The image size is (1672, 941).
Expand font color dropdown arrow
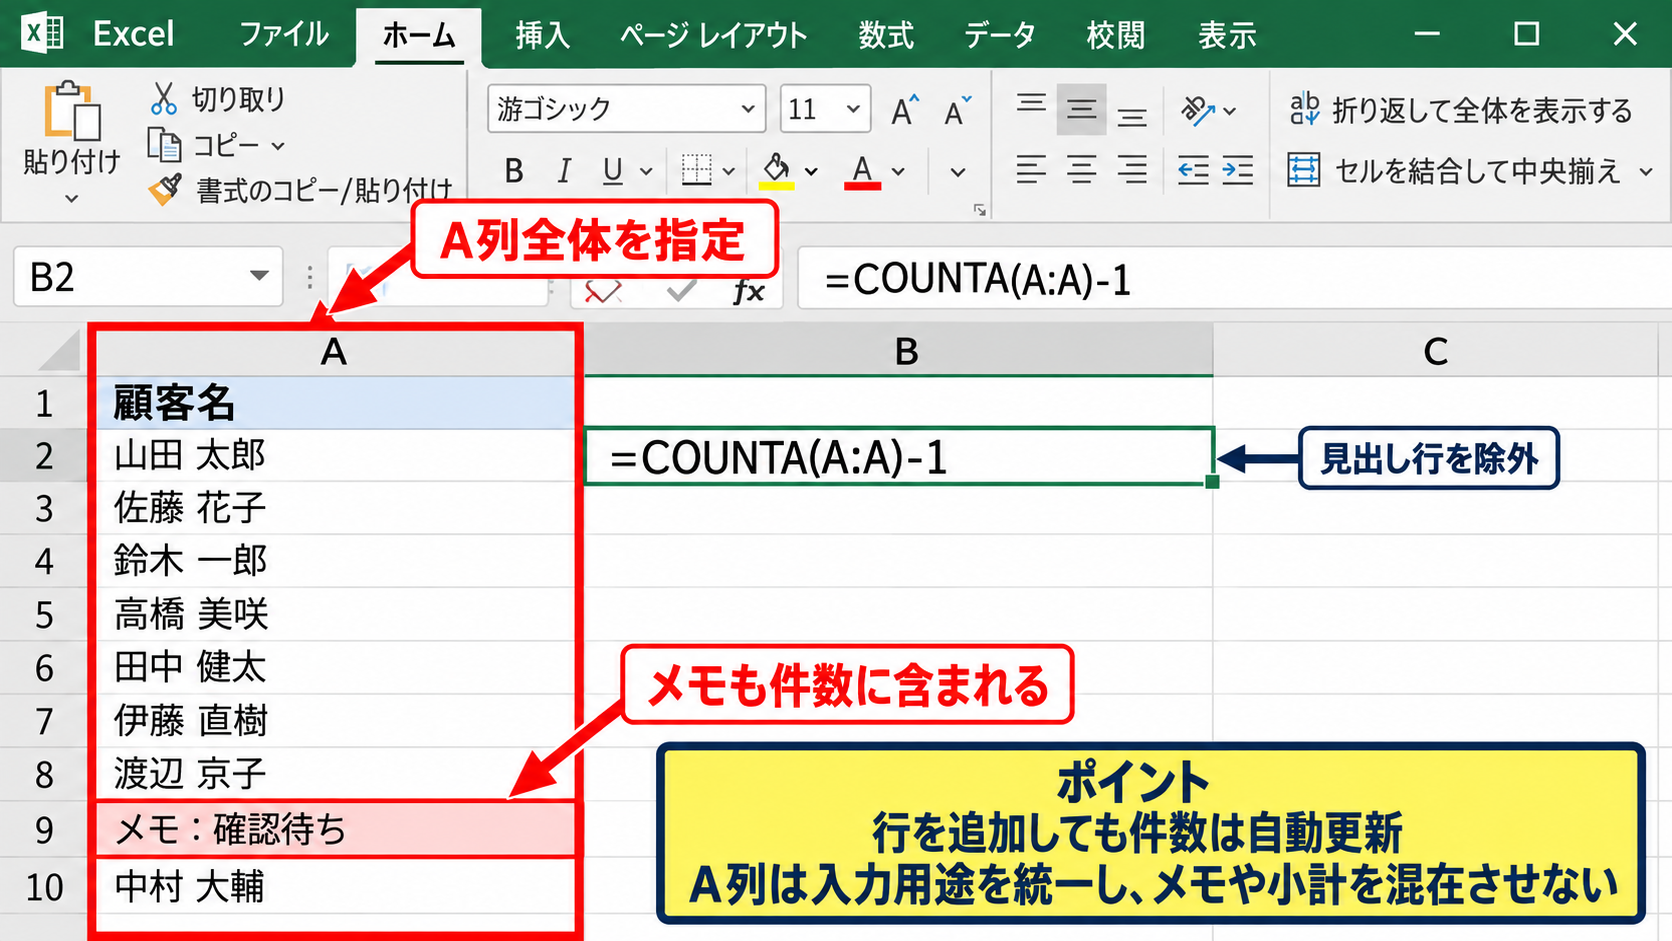click(898, 172)
